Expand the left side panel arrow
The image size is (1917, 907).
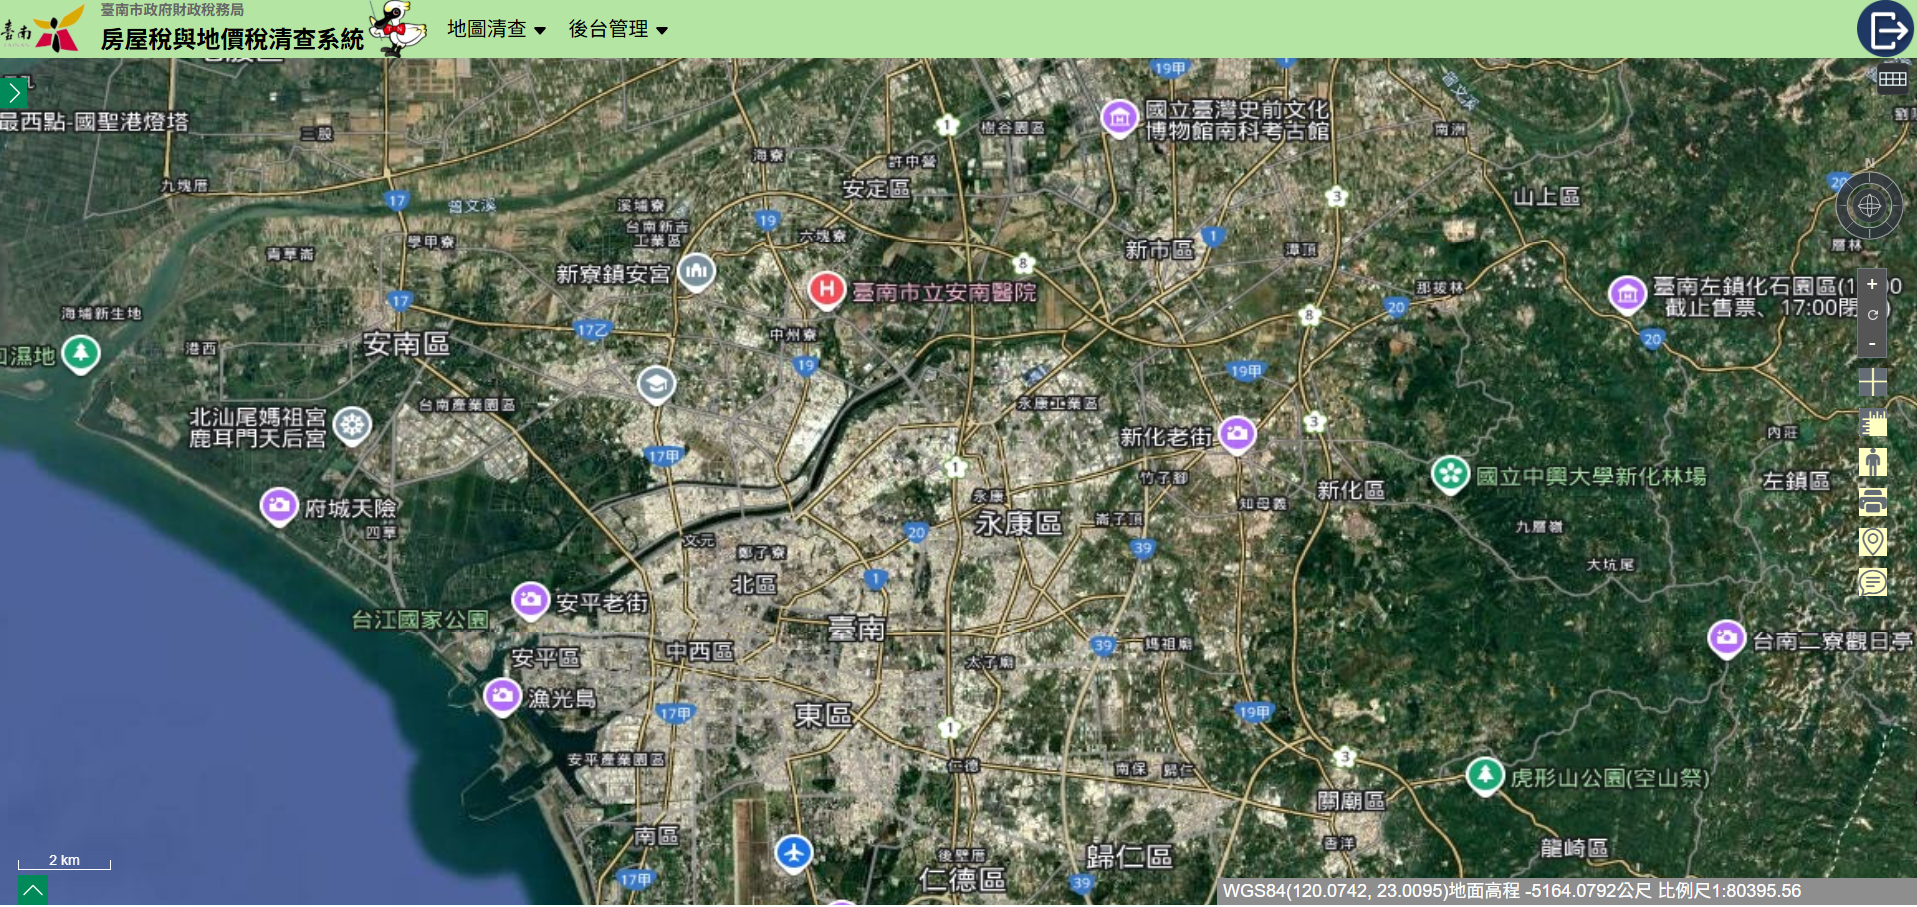[x=14, y=93]
